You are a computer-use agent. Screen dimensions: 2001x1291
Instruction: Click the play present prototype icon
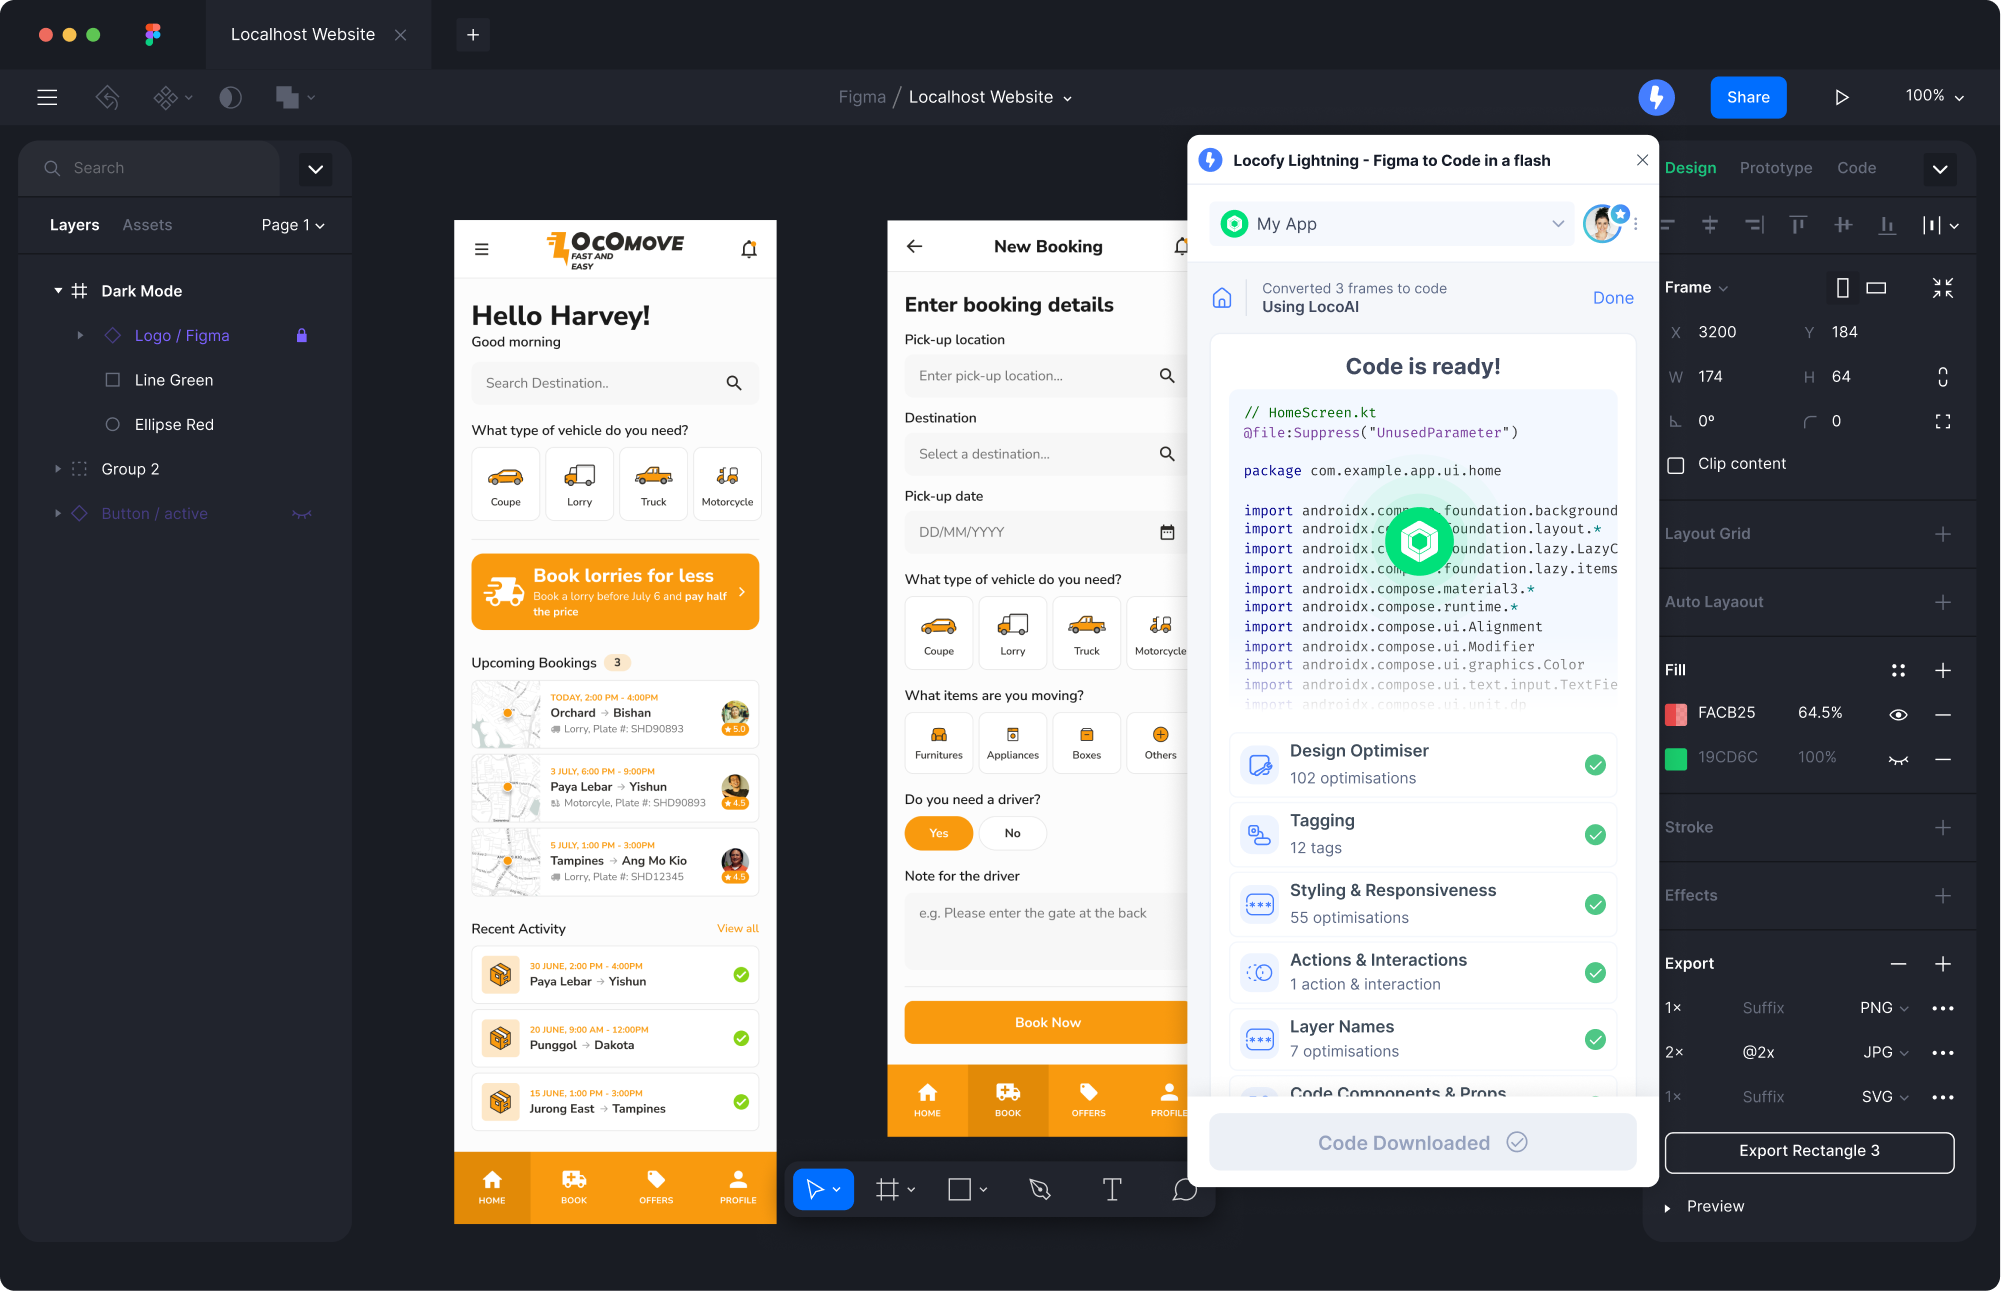pos(1841,97)
